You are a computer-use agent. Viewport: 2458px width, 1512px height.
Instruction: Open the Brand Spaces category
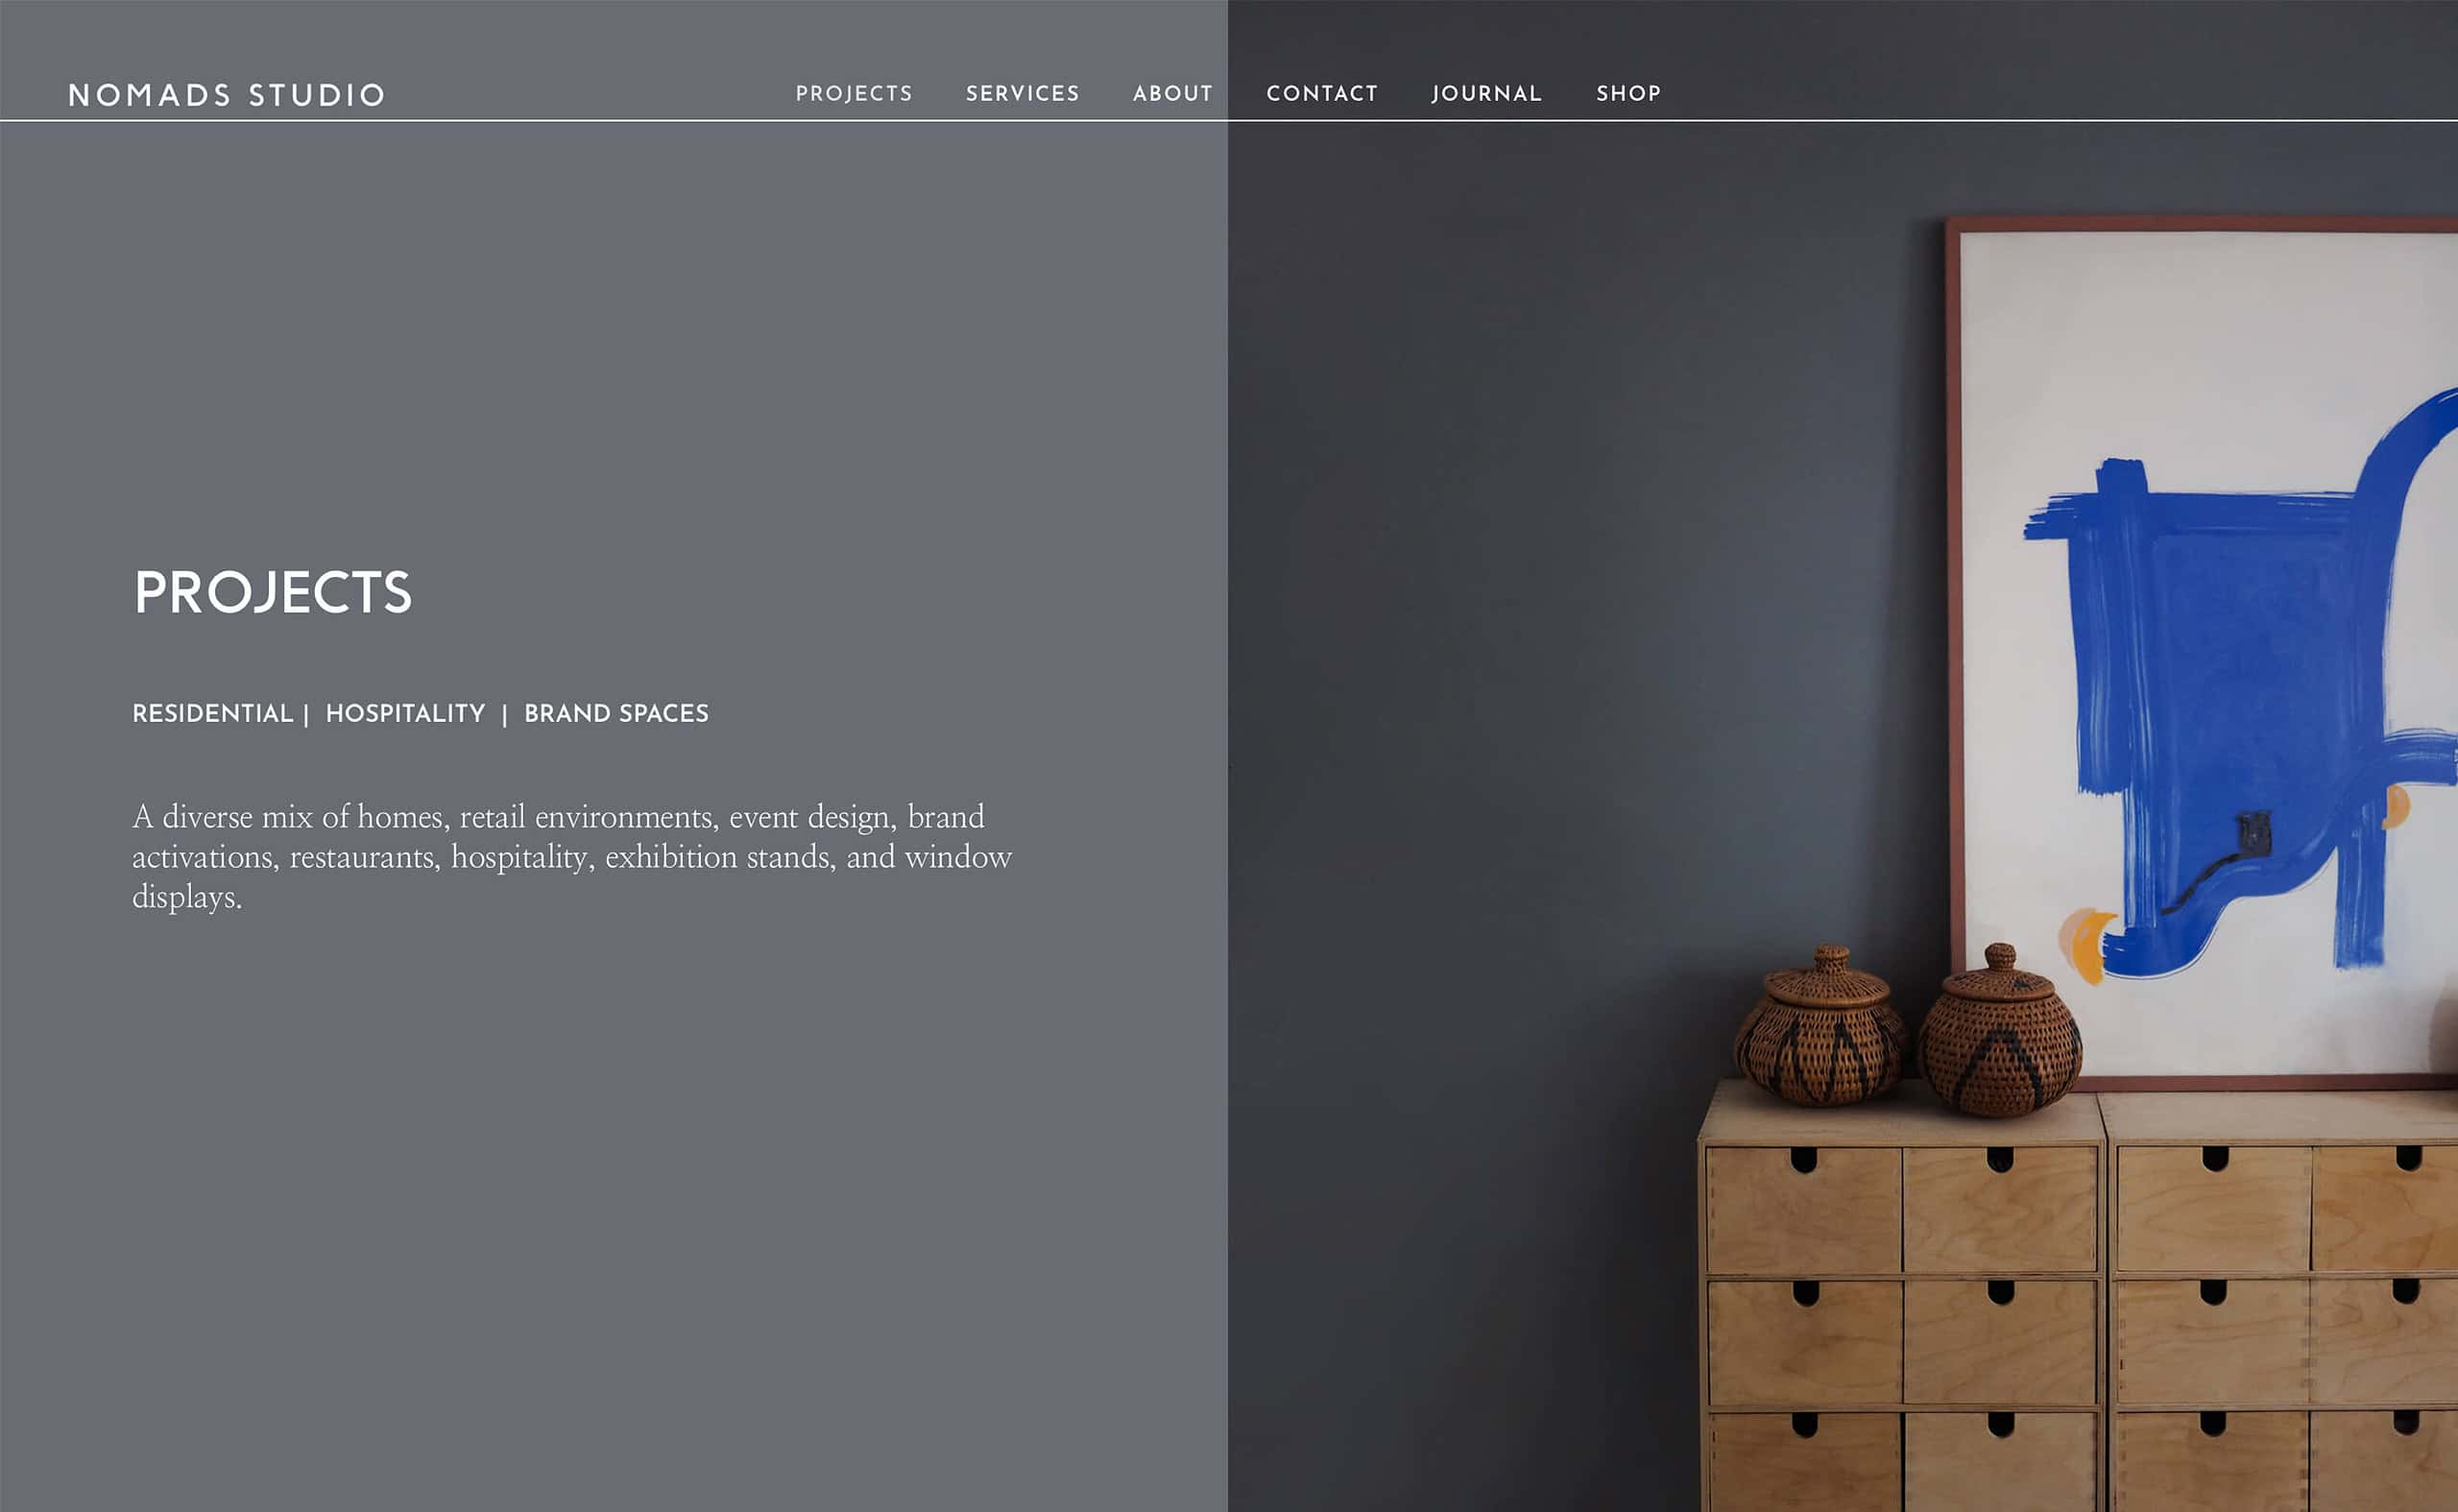coord(616,713)
